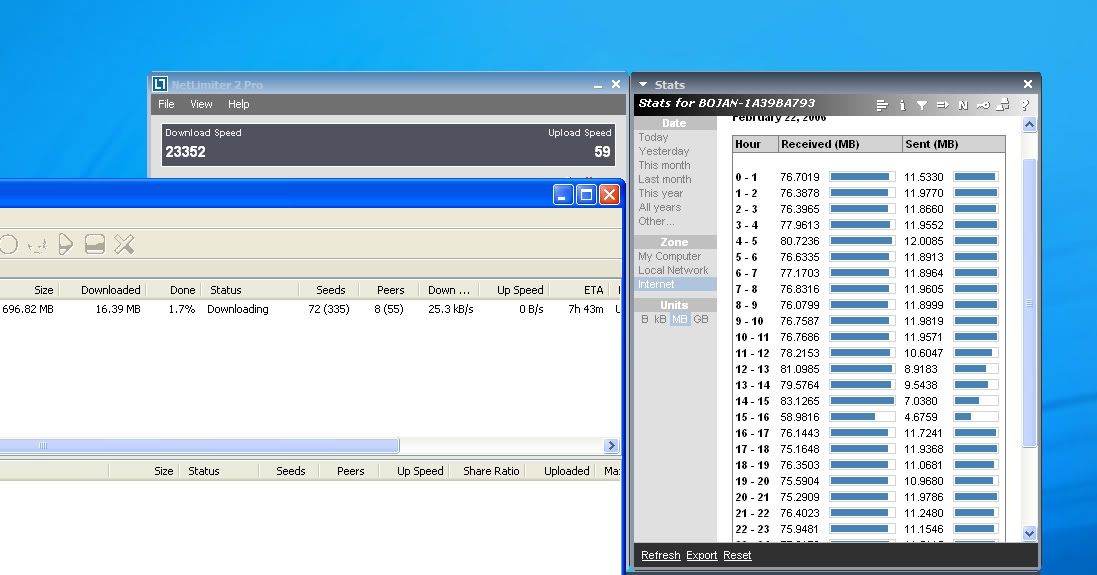Viewport: 1097px width, 575px height.
Task: Click the '72 (335)' seeds cell
Action: pyautogui.click(x=329, y=308)
